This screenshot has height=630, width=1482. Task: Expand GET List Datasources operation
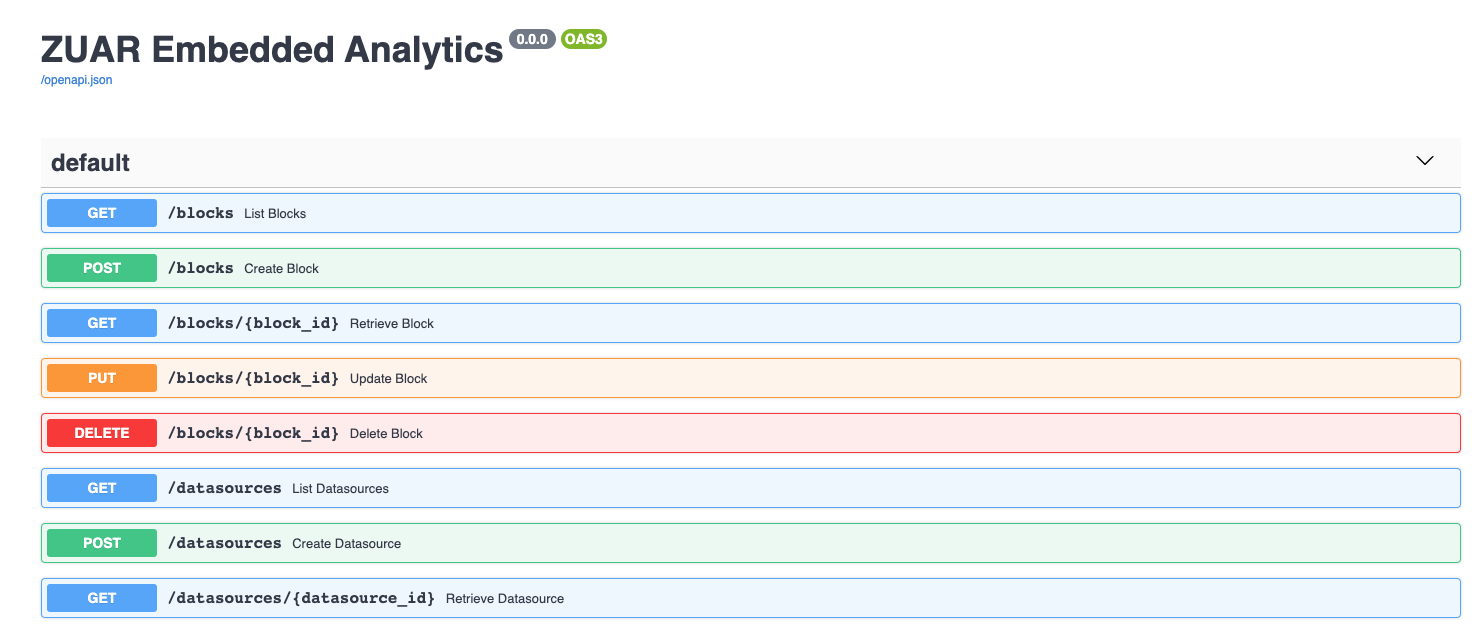pos(751,488)
